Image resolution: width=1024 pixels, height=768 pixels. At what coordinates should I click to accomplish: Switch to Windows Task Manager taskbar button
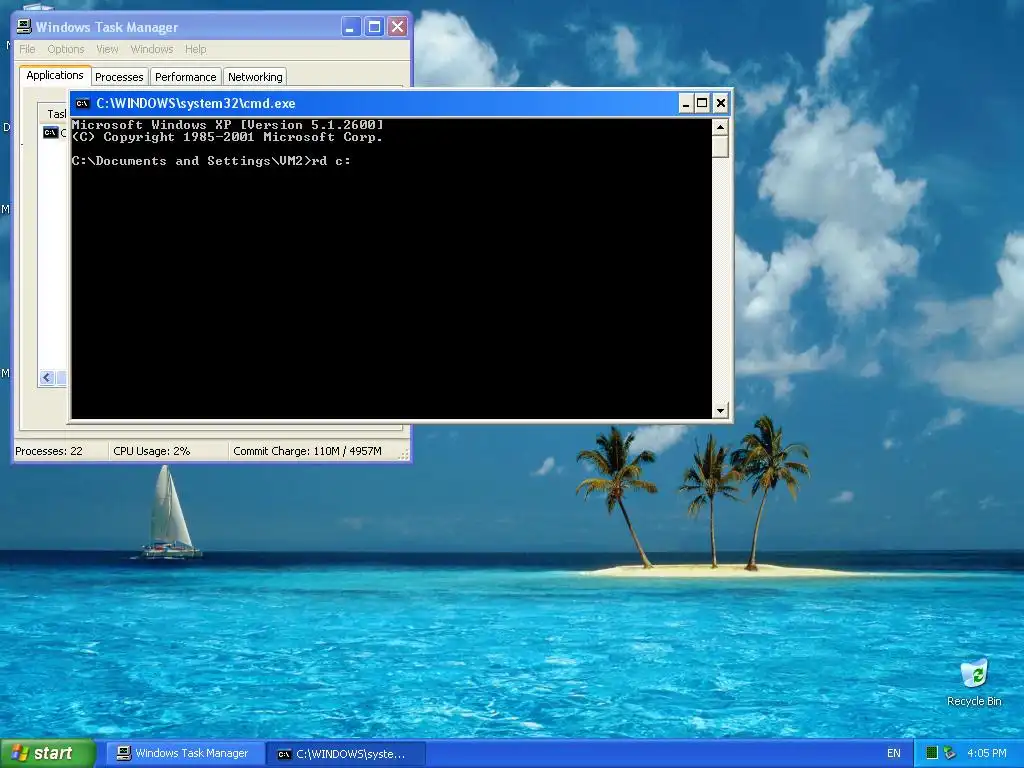186,753
